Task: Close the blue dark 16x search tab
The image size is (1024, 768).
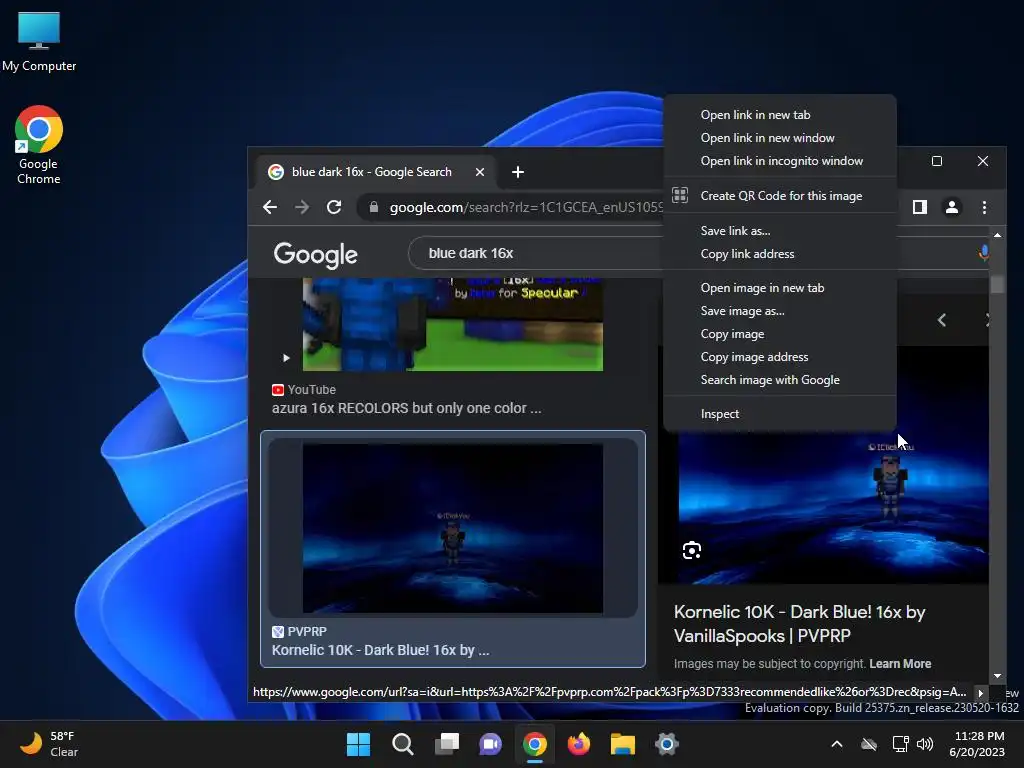Action: 480,172
